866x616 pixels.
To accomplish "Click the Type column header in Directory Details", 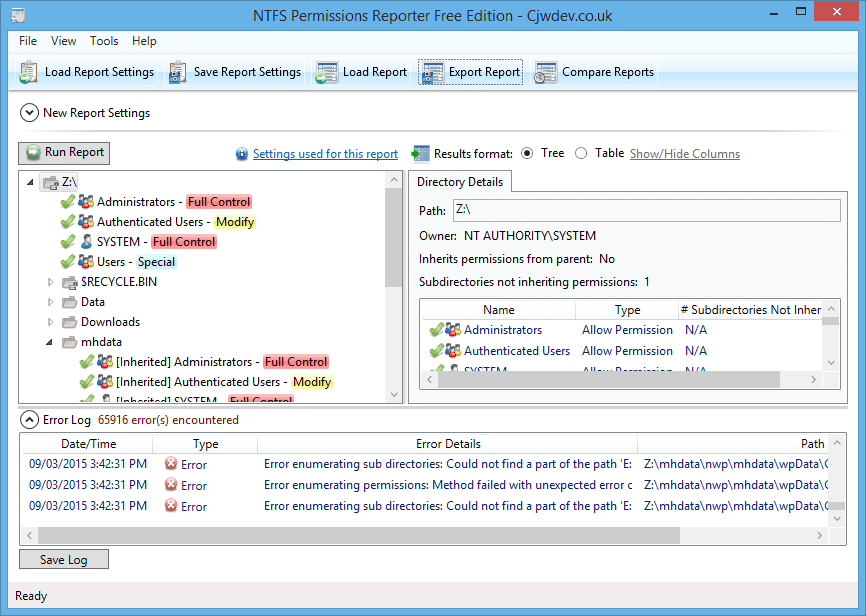I will point(627,310).
